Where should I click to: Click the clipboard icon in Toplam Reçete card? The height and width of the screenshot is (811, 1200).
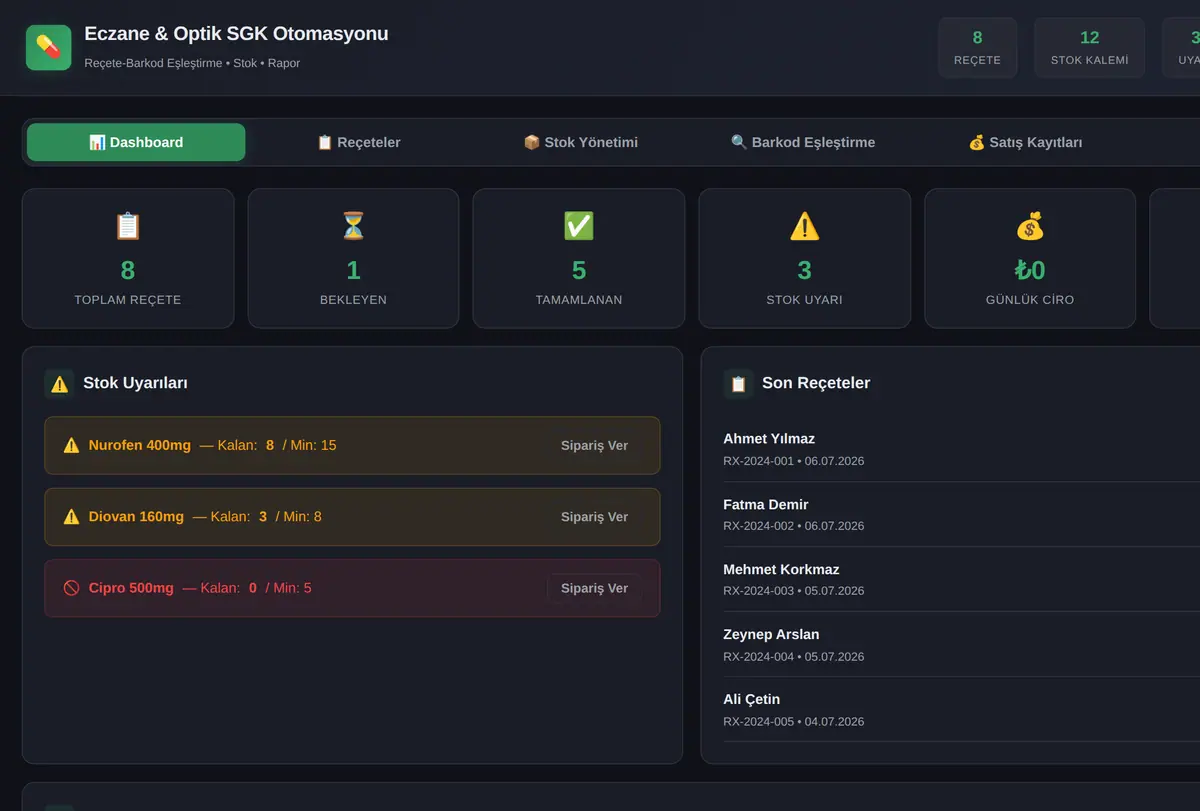pyautogui.click(x=128, y=226)
